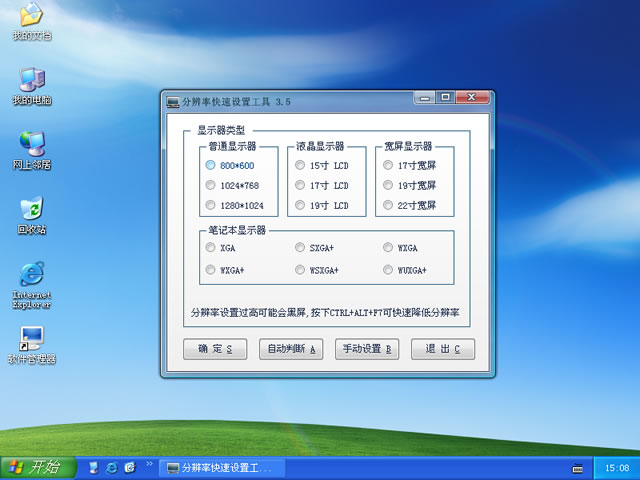Viewport: 640px width, 480px height.
Task: Click the 笔记本显示器 group label
Action: 237,230
